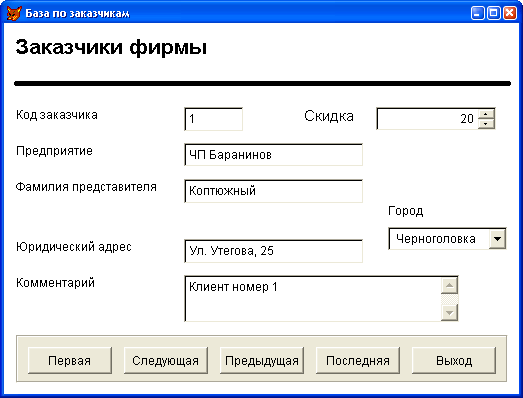Viewport: 523px width, 398px height.
Task: Focus the Предприятие field with ЧП Баранинов
Action: (x=274, y=154)
